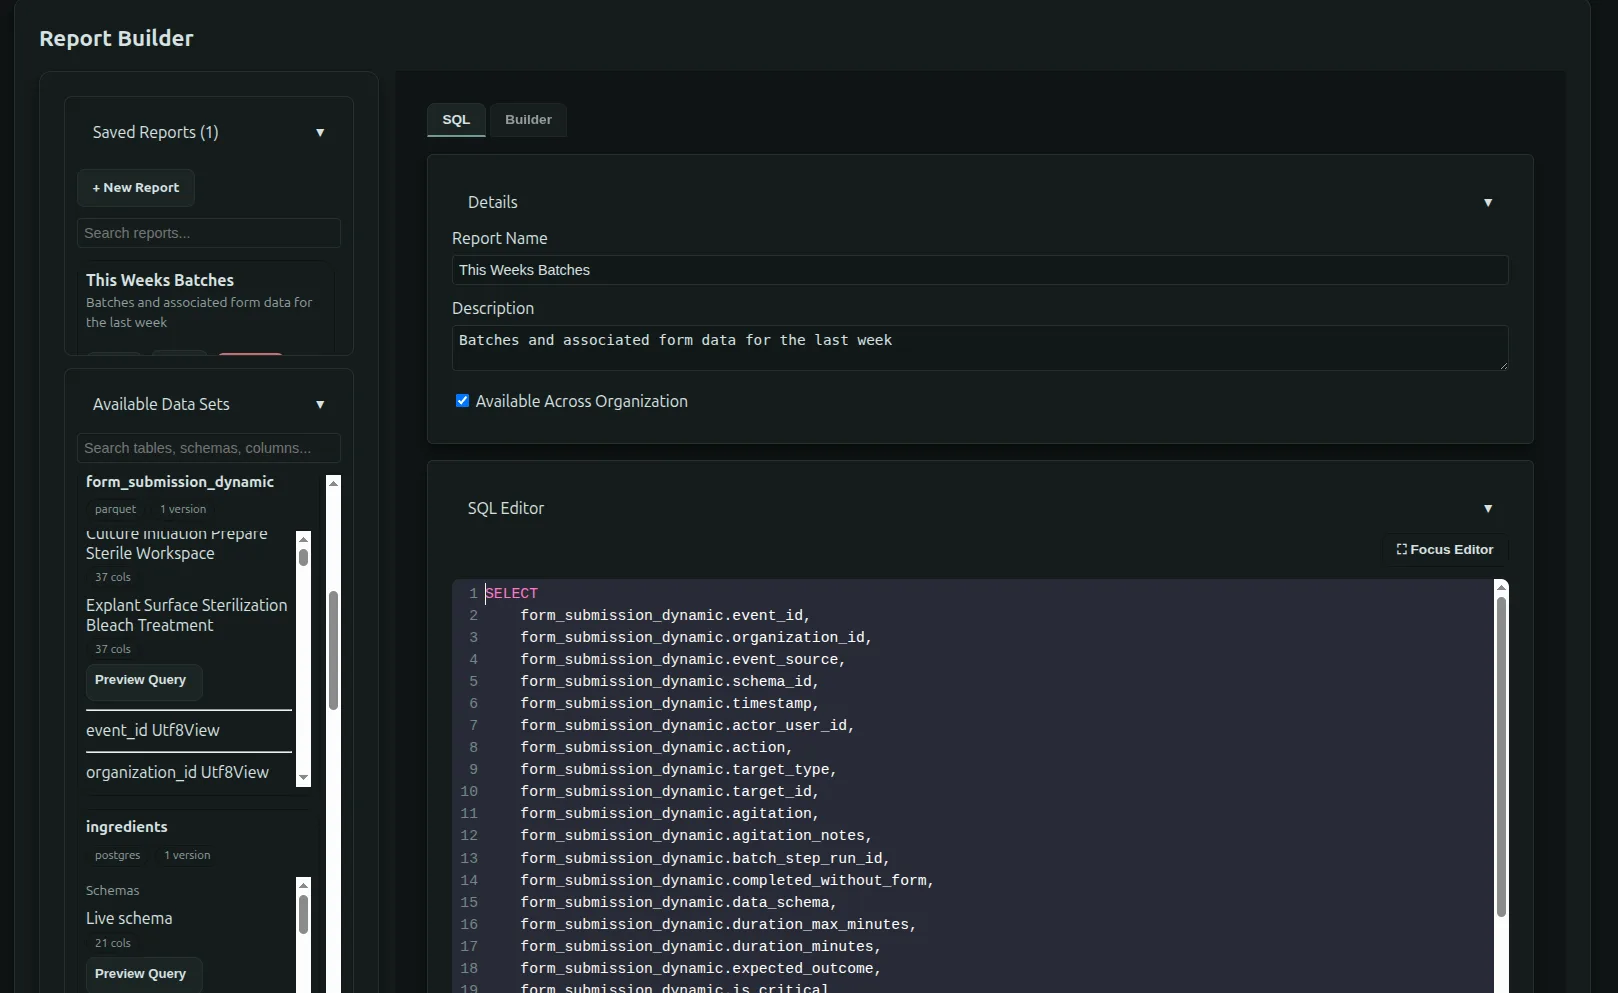The width and height of the screenshot is (1618, 993).
Task: Switch to the SQL tab
Action: (x=456, y=120)
